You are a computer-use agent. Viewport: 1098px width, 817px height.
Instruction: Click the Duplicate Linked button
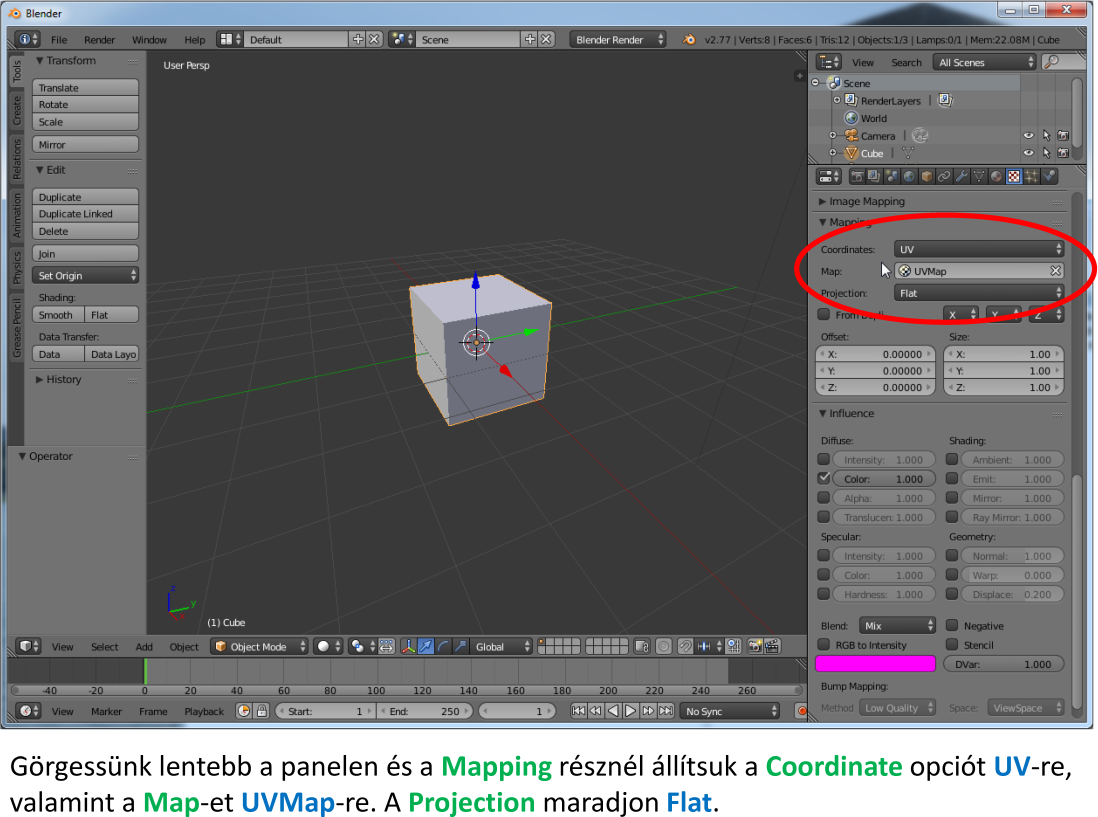point(85,214)
